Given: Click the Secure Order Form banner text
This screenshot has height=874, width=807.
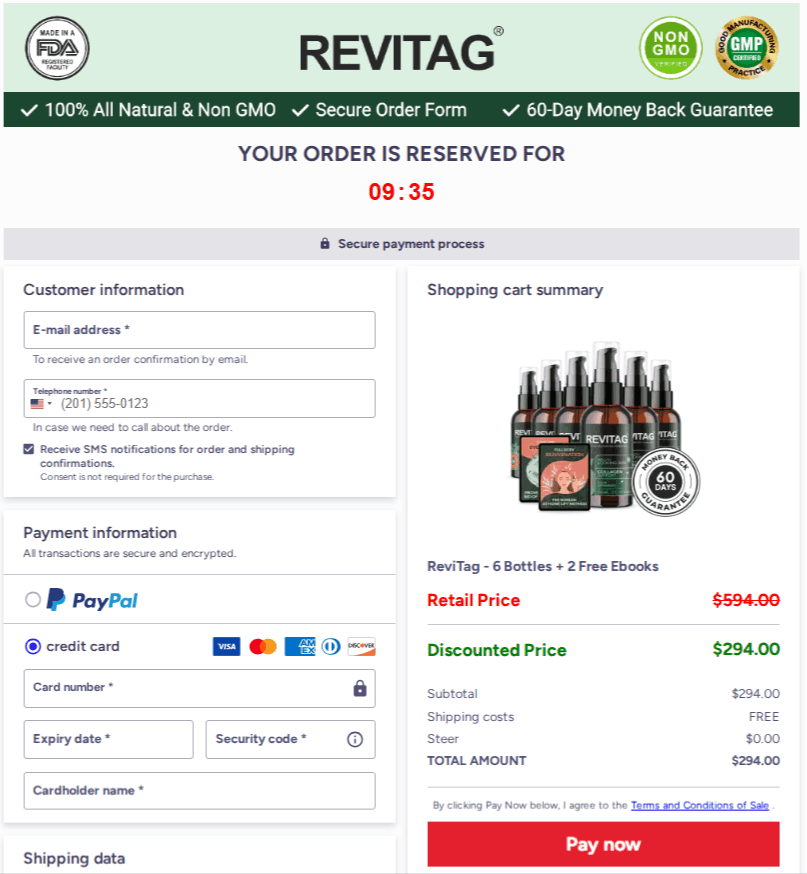Looking at the screenshot, I should click(391, 110).
